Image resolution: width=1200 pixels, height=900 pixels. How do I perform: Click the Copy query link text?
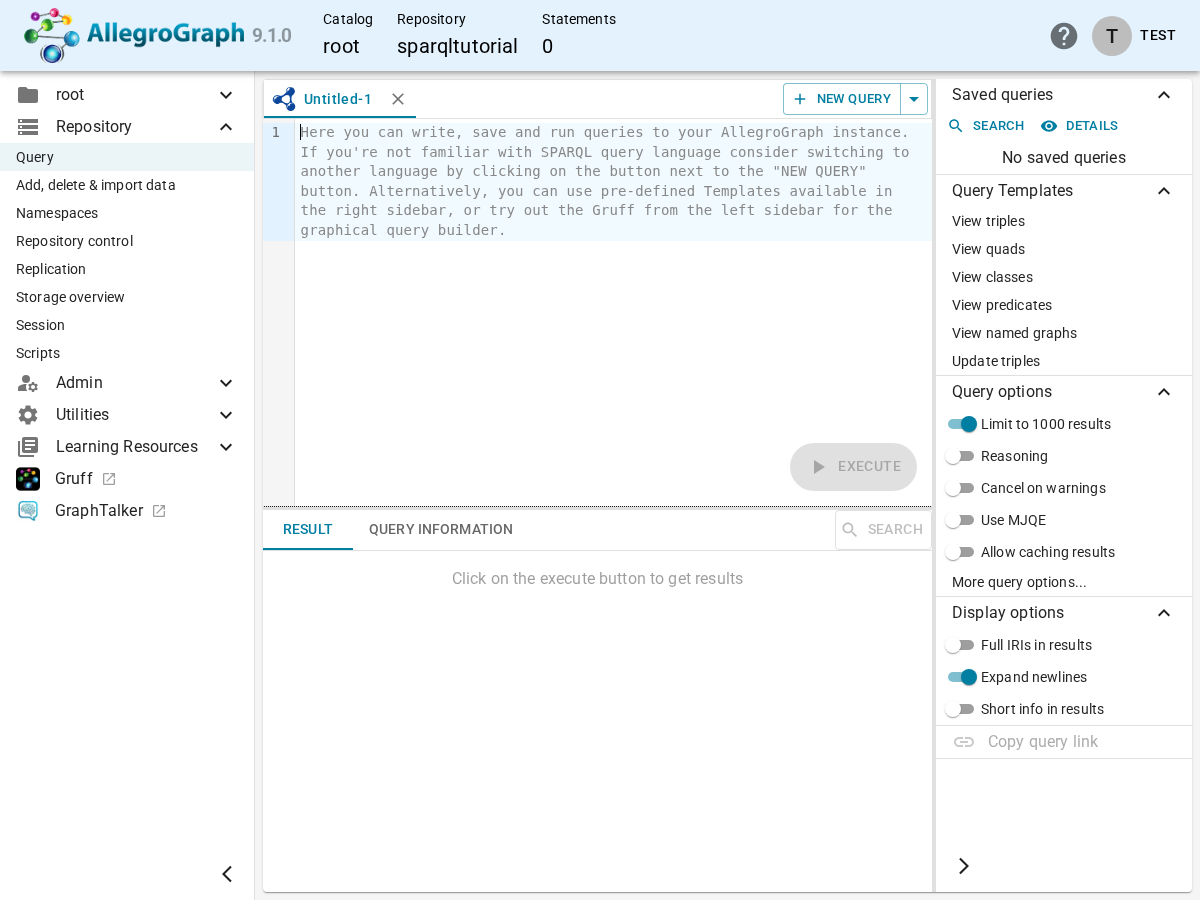coord(1043,742)
